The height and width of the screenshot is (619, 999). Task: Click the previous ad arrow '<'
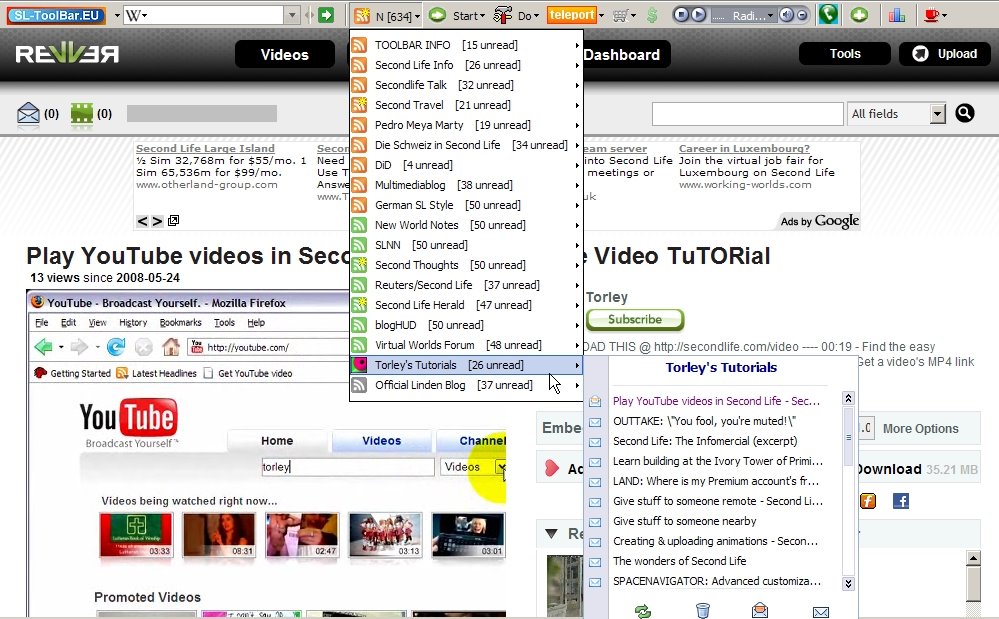142,221
